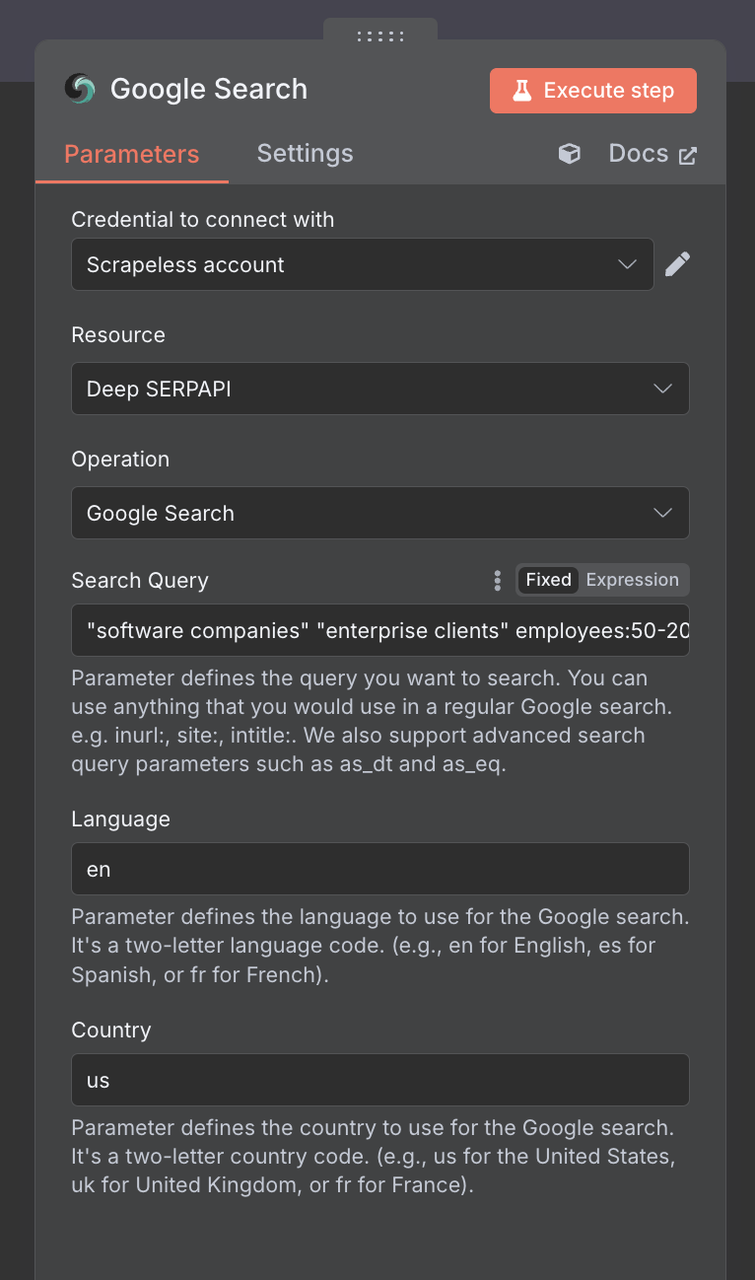The image size is (755, 1280).
Task: Switch Search Query to Expression mode
Action: pyautogui.click(x=632, y=580)
